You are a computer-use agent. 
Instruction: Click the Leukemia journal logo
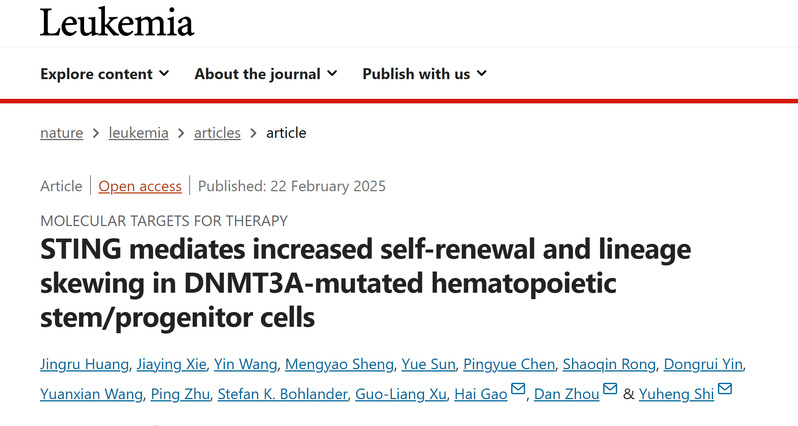[117, 23]
